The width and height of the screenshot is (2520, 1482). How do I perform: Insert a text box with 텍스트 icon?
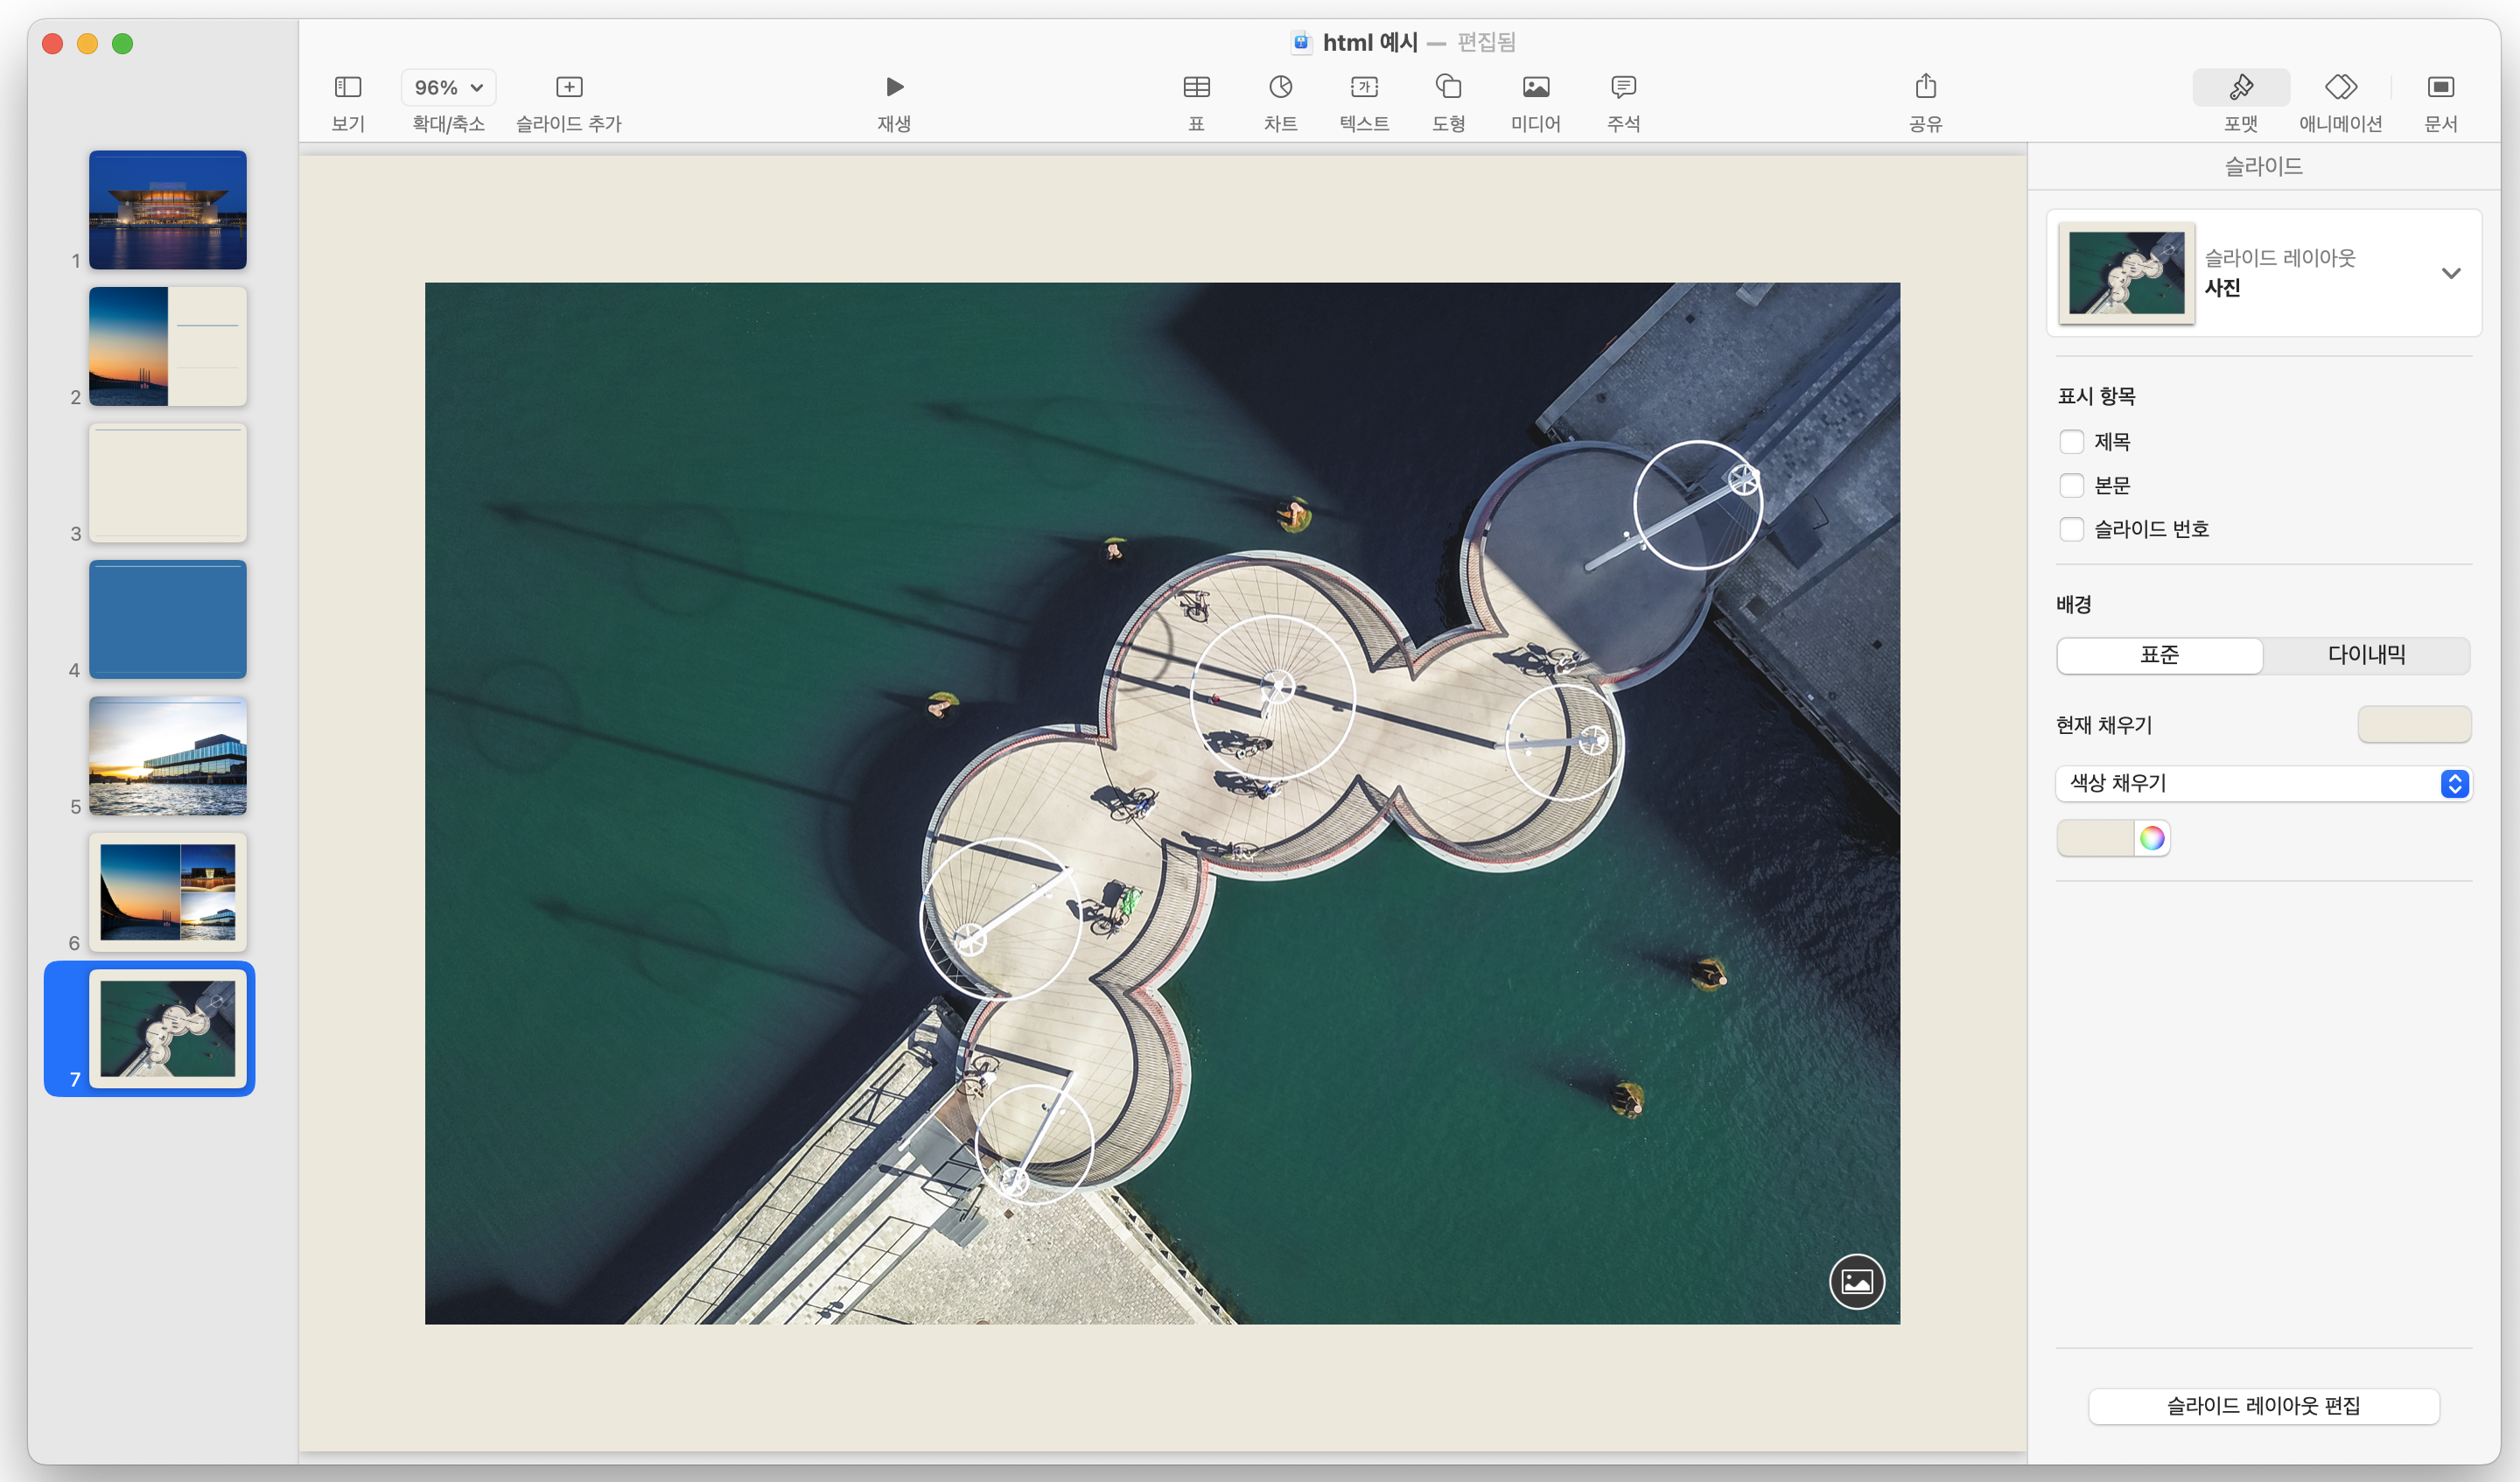pos(1364,87)
